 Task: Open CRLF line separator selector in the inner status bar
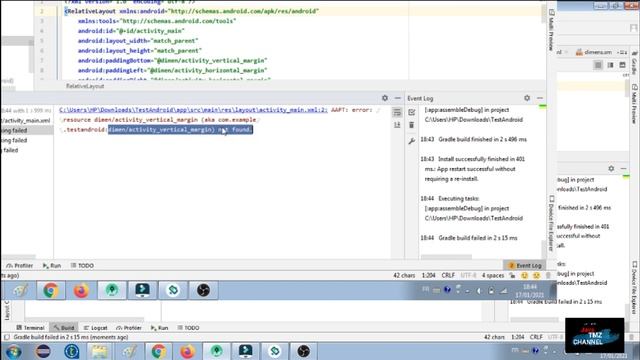click(x=448, y=276)
